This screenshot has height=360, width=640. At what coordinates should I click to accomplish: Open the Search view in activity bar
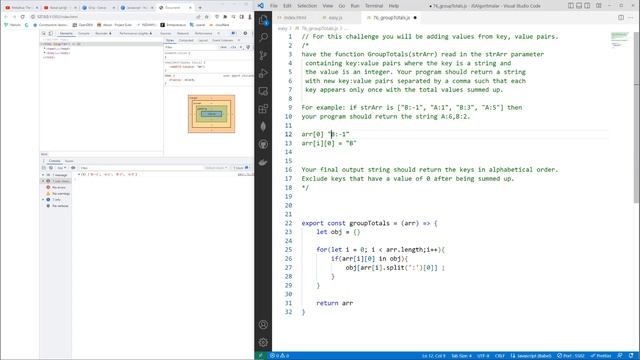point(263,38)
